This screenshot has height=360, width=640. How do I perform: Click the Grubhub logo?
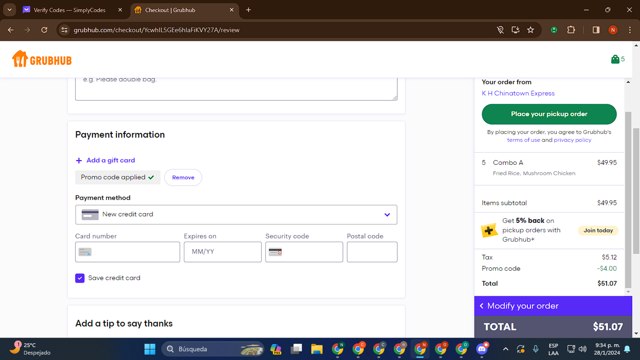tap(42, 60)
